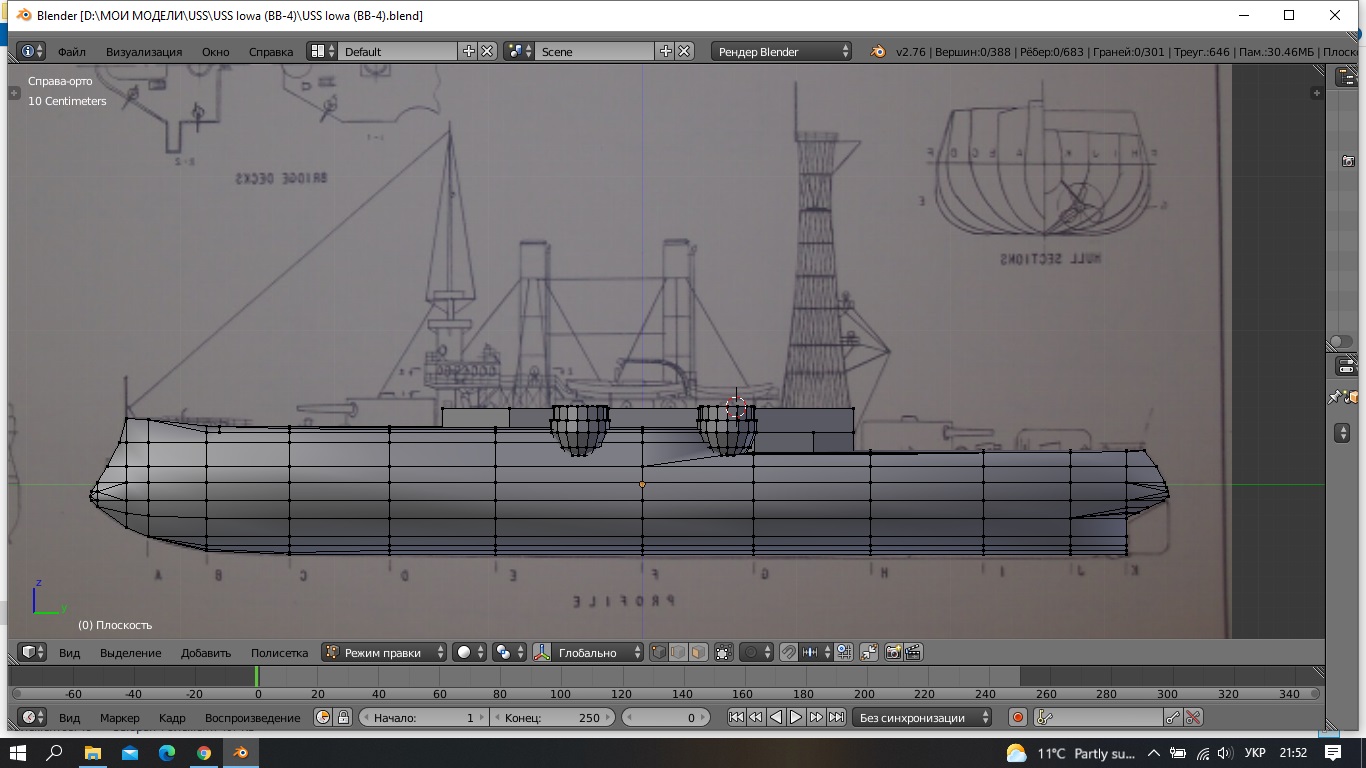Click frame 100 on the timeline ruler
Viewport: 1366px width, 768px height.
coord(560,694)
